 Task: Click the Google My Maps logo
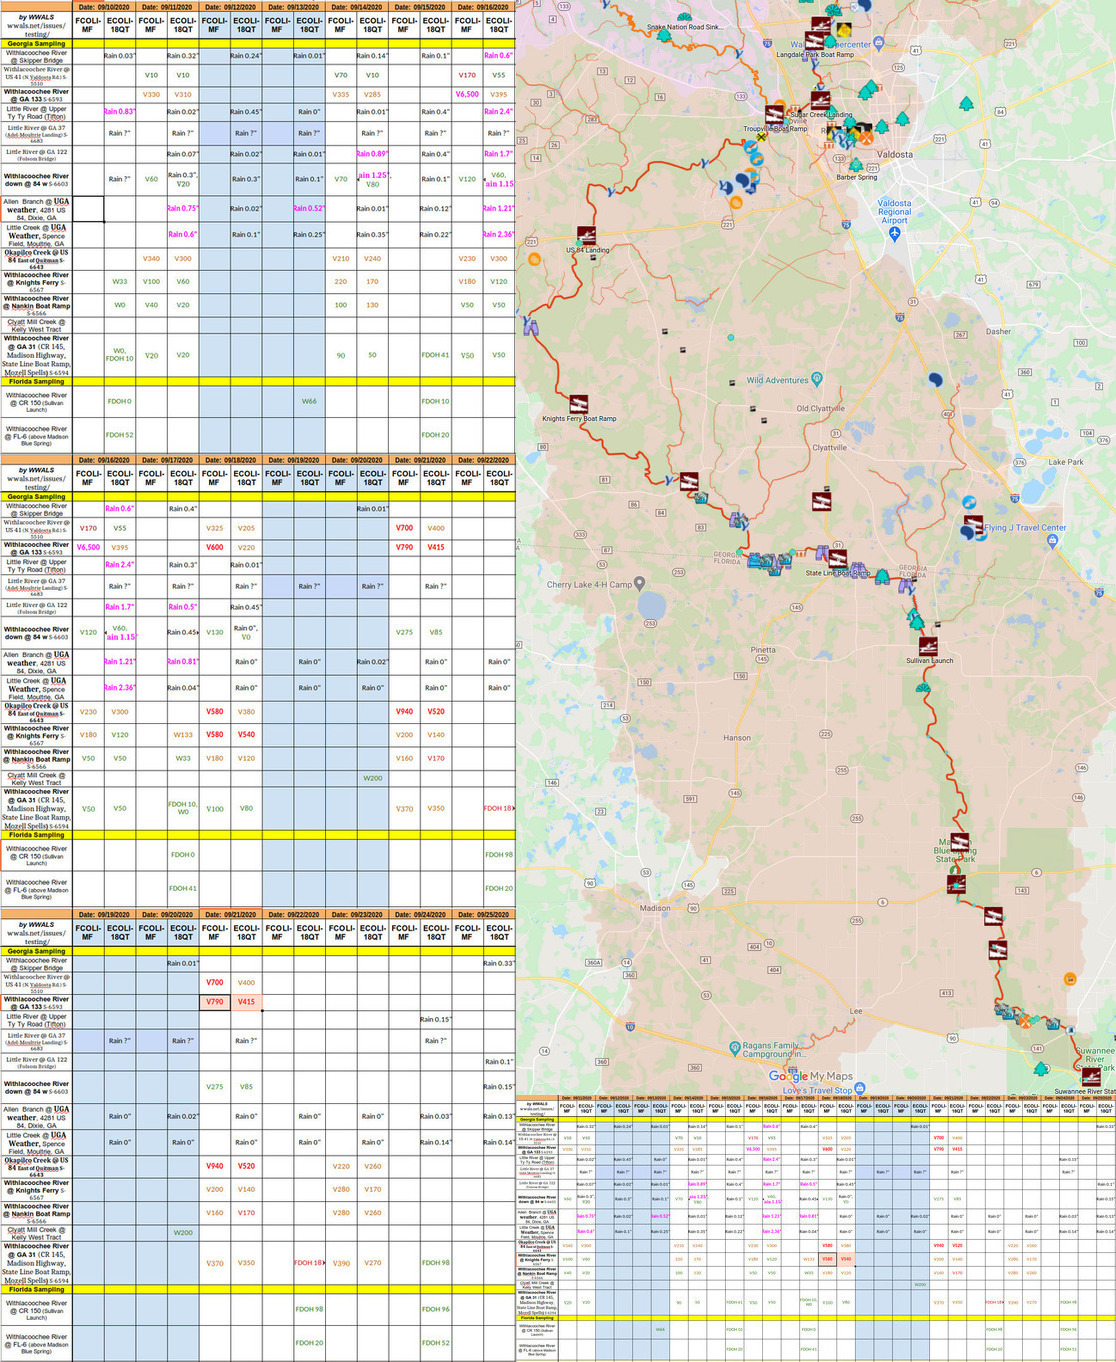tap(811, 1076)
